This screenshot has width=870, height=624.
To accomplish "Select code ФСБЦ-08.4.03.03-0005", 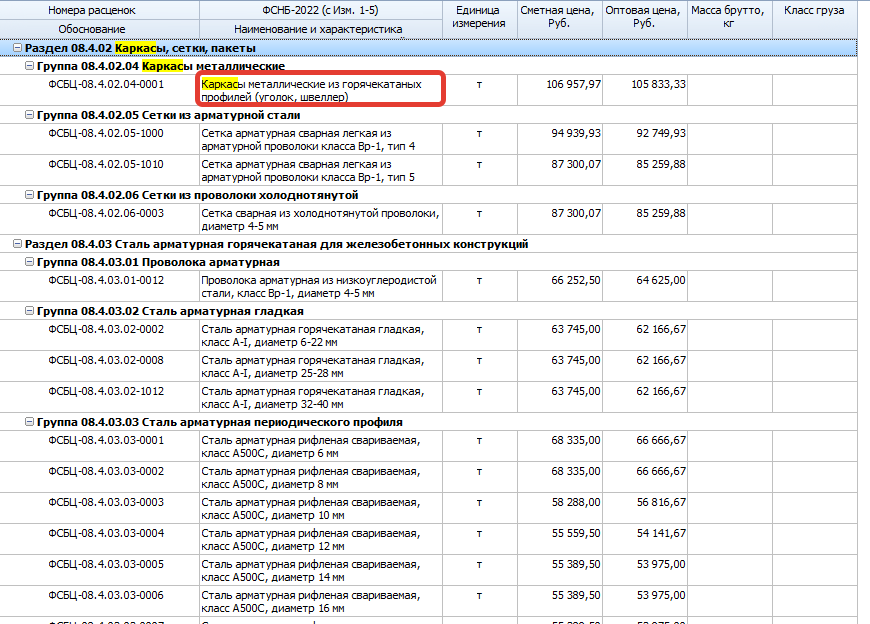I will pos(106,564).
